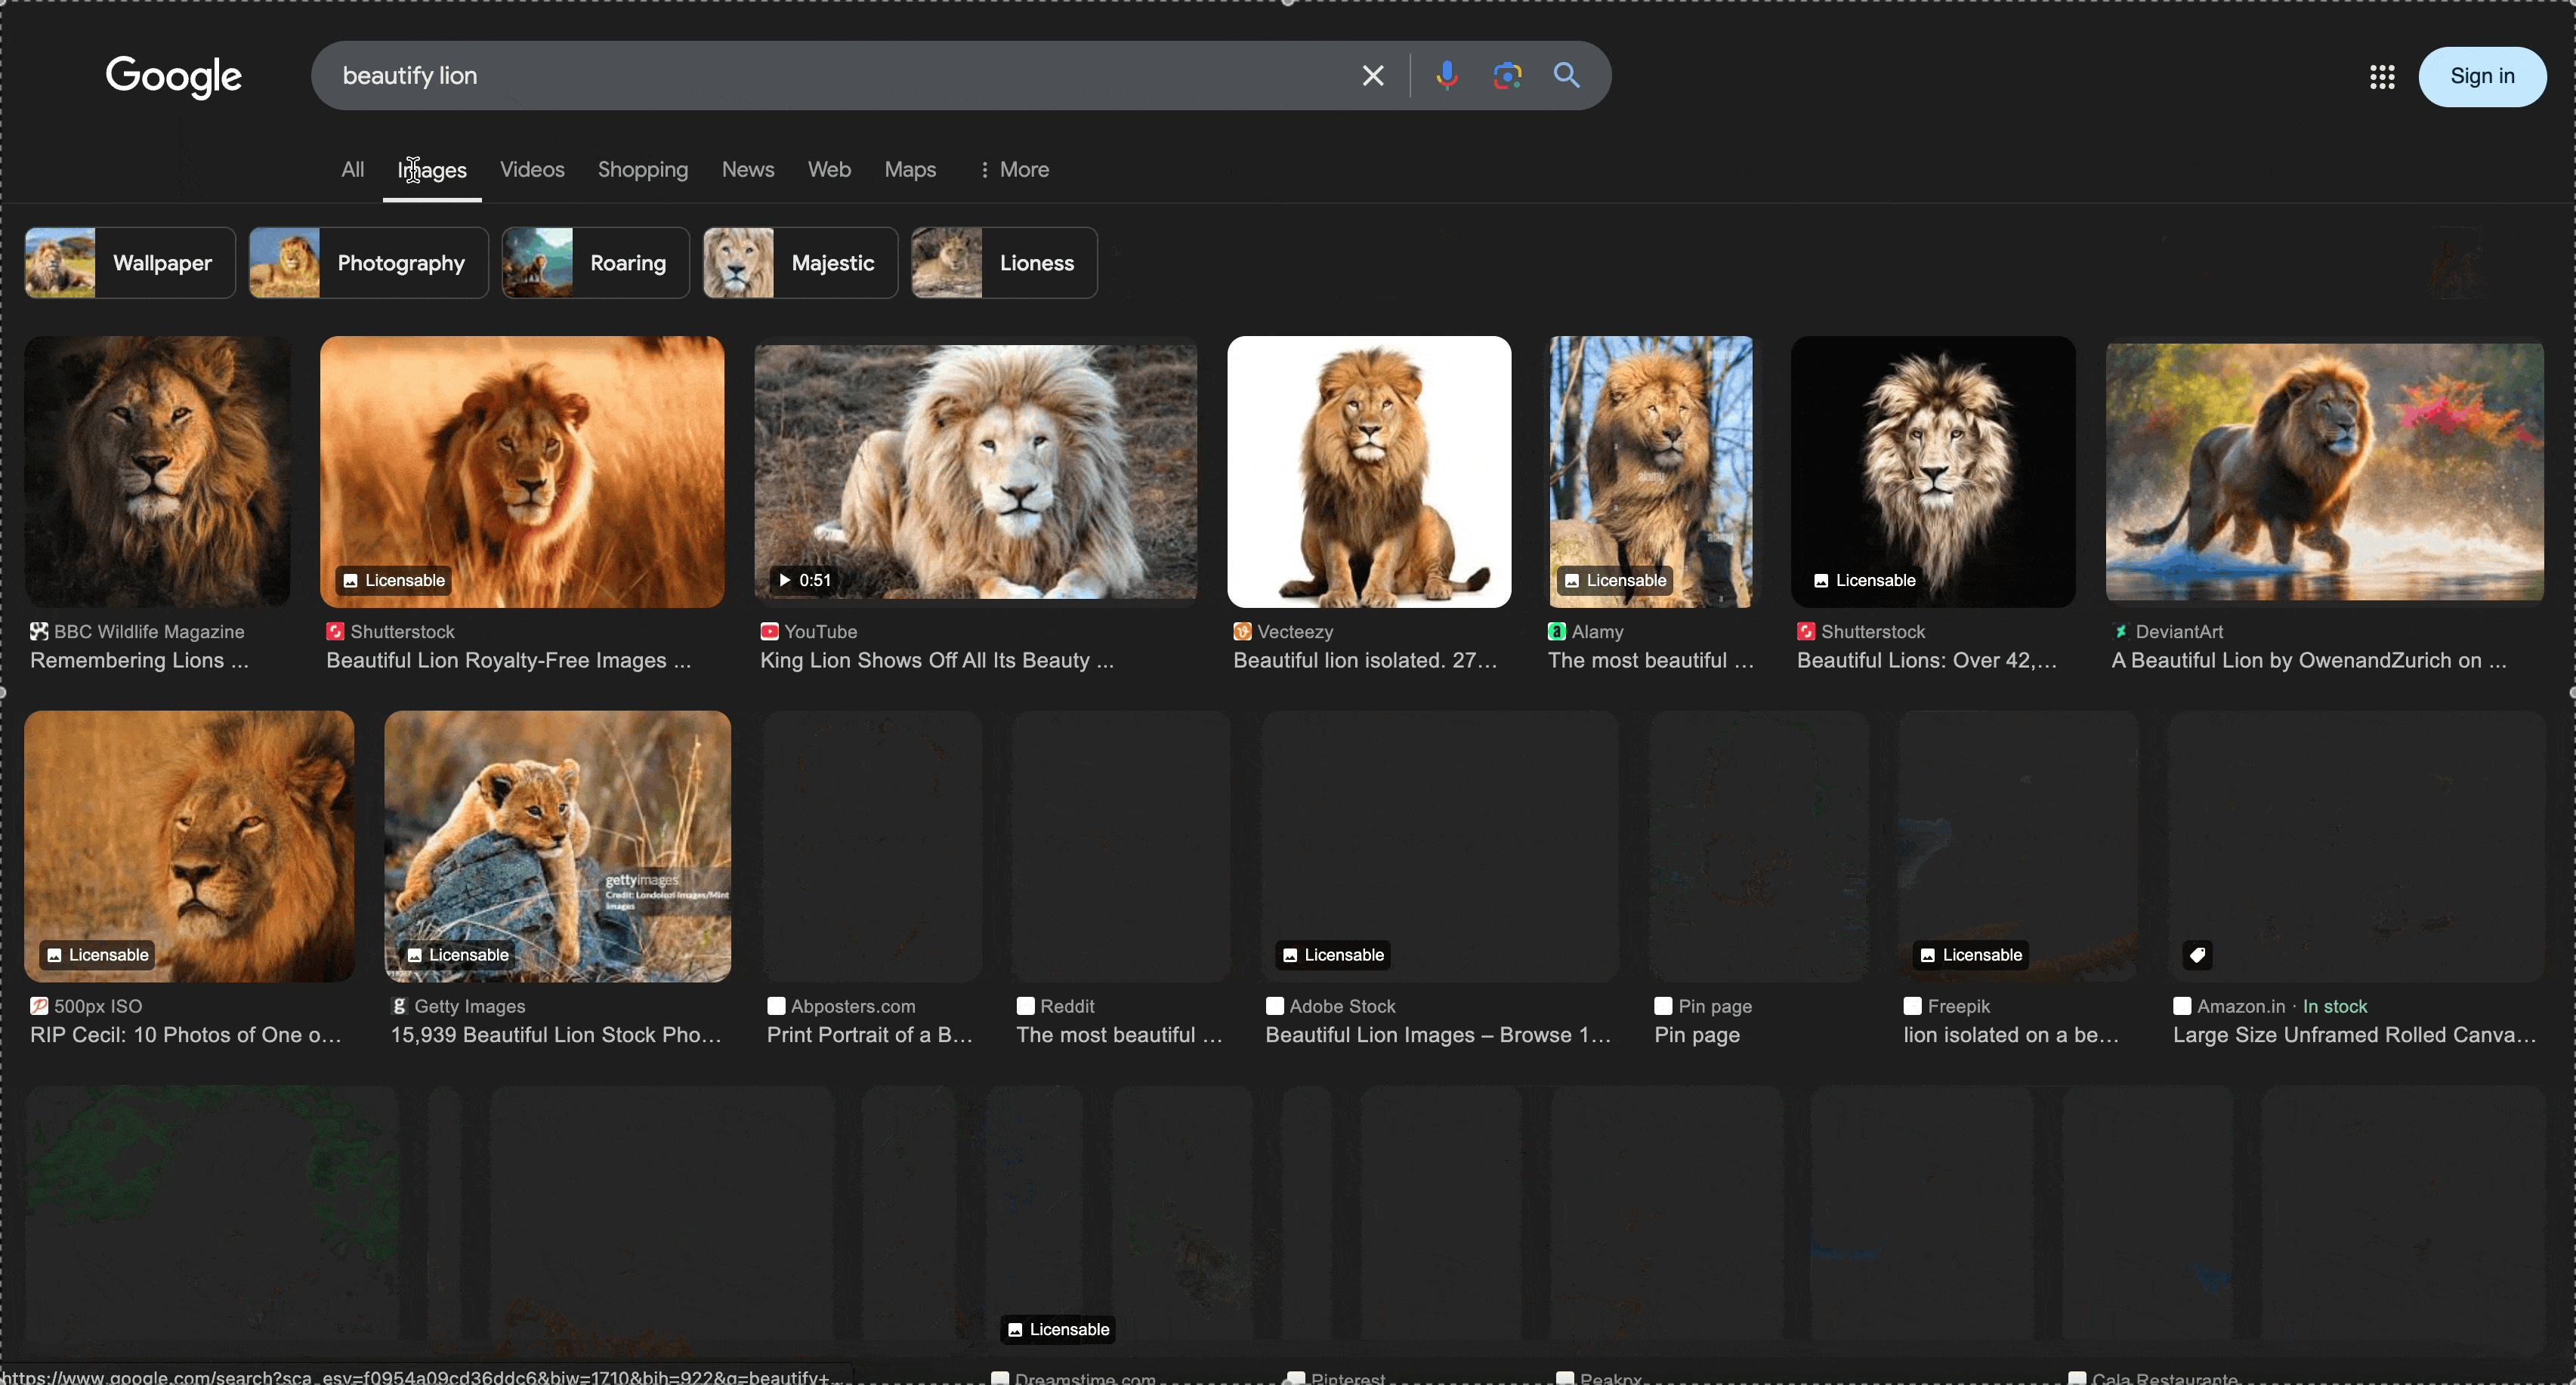Click the Amazon.in product tag icon
Image resolution: width=2576 pixels, height=1385 pixels.
pyautogui.click(x=2197, y=955)
